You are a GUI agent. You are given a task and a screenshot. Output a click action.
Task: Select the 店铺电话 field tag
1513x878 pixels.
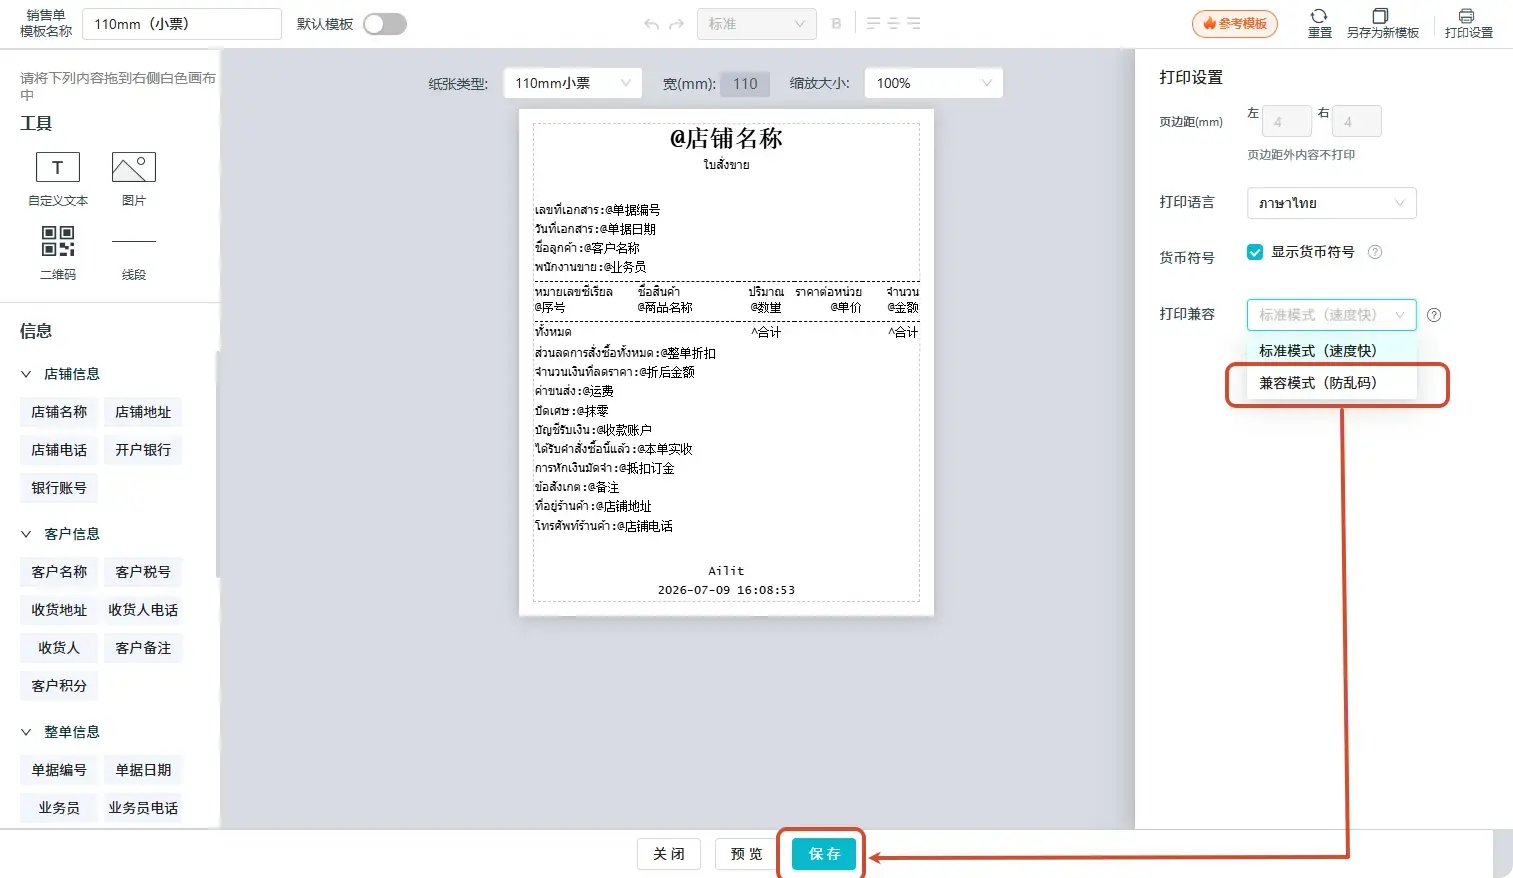click(x=59, y=450)
